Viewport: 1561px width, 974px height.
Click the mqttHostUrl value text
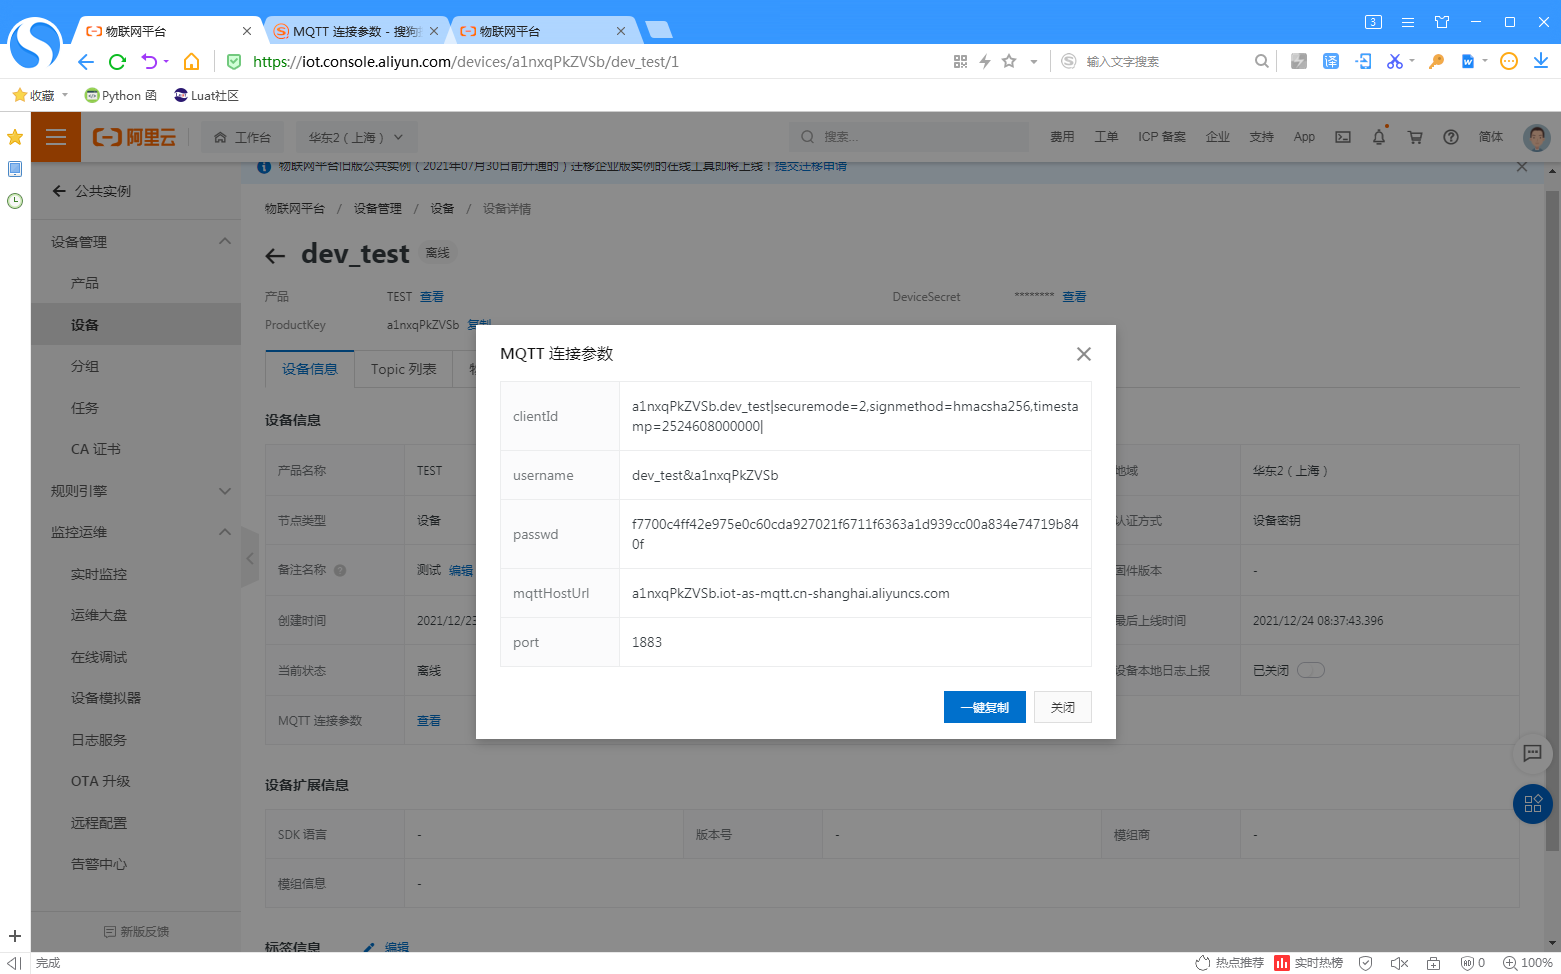click(791, 593)
